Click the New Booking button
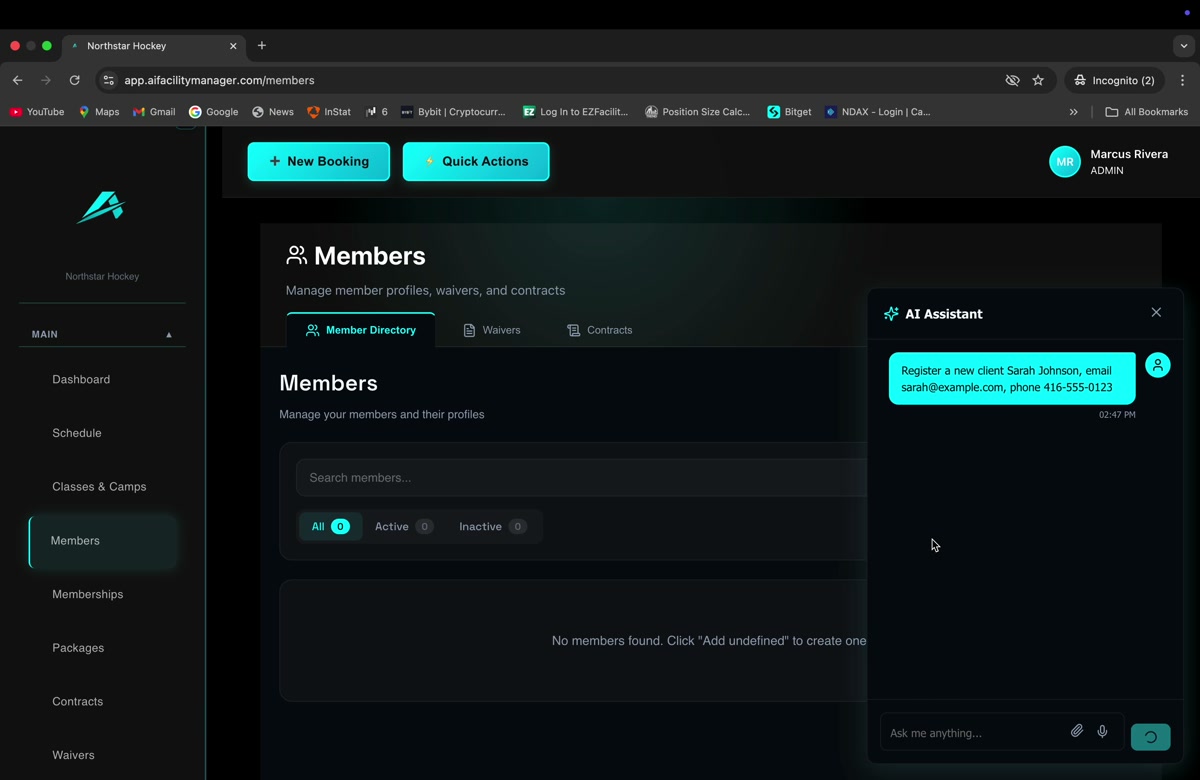The width and height of the screenshot is (1200, 780). point(318,162)
